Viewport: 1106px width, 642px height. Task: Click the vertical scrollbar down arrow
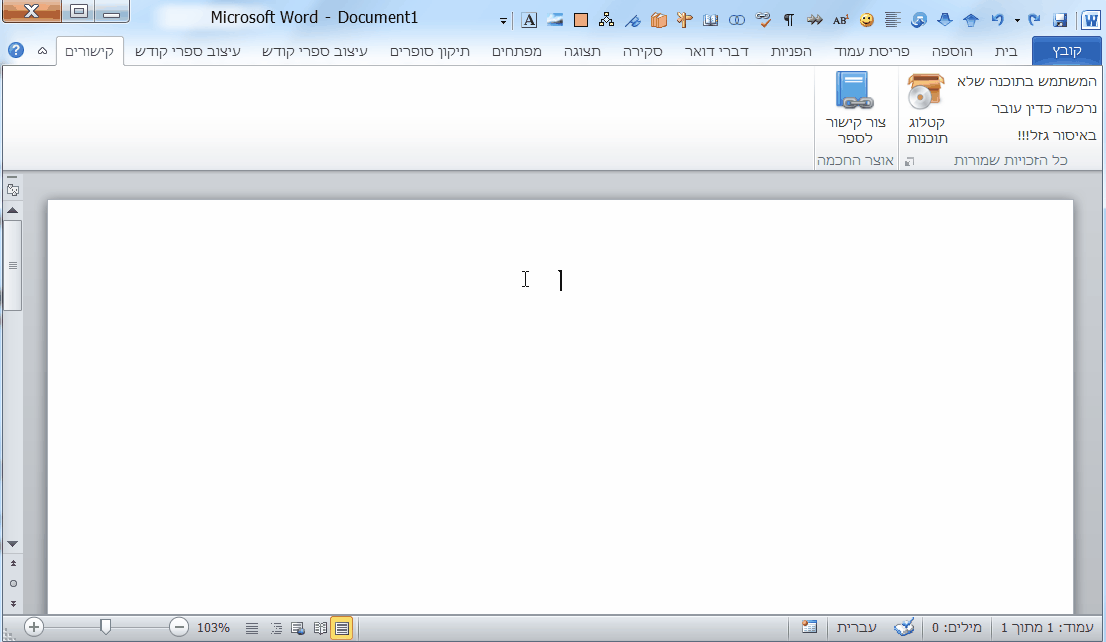(x=13, y=544)
